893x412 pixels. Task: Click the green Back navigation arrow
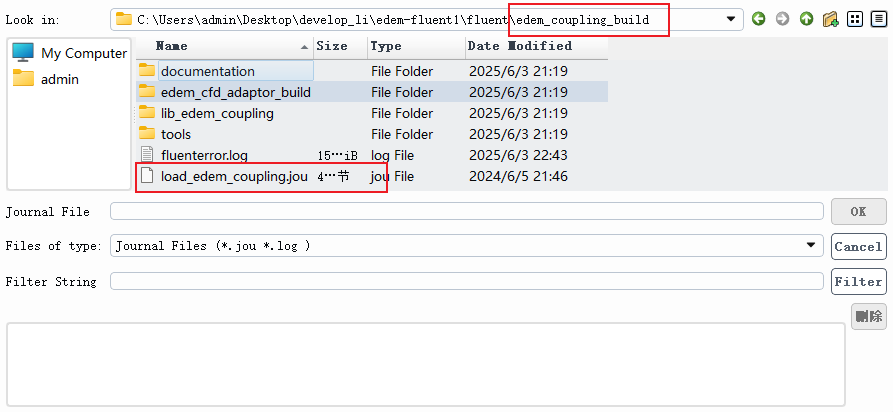pyautogui.click(x=758, y=19)
